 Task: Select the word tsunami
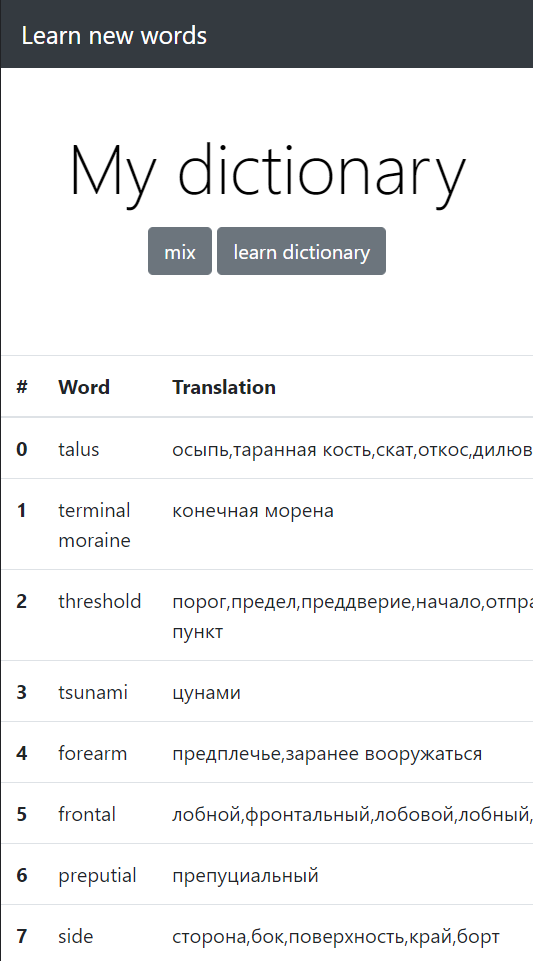tap(93, 693)
